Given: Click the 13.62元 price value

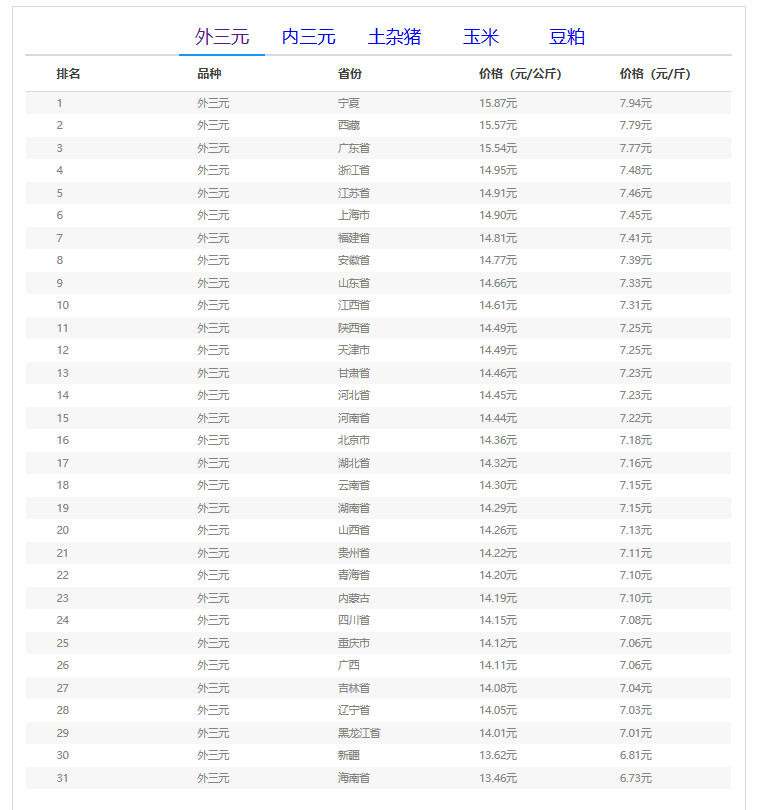Looking at the screenshot, I should (498, 755).
